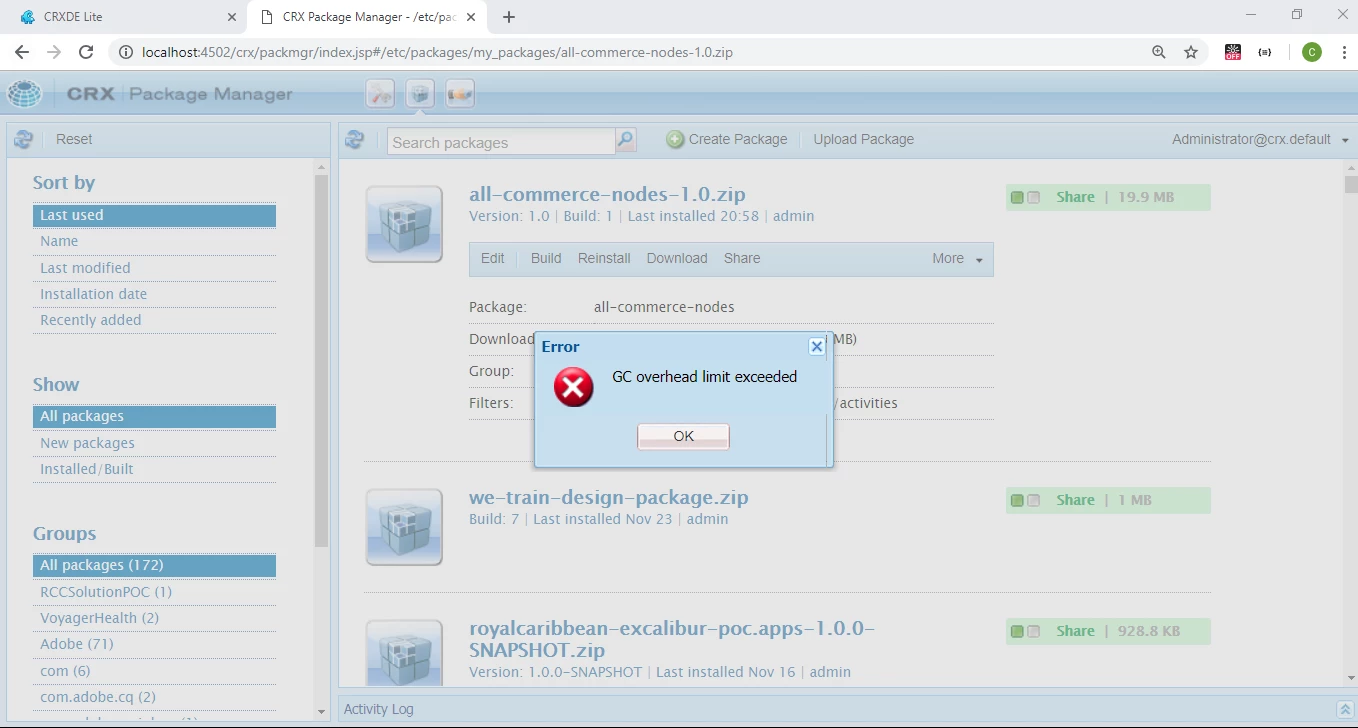This screenshot has height=728, width=1358.
Task: Click the red error X icon in dialog
Action: pyautogui.click(x=574, y=386)
